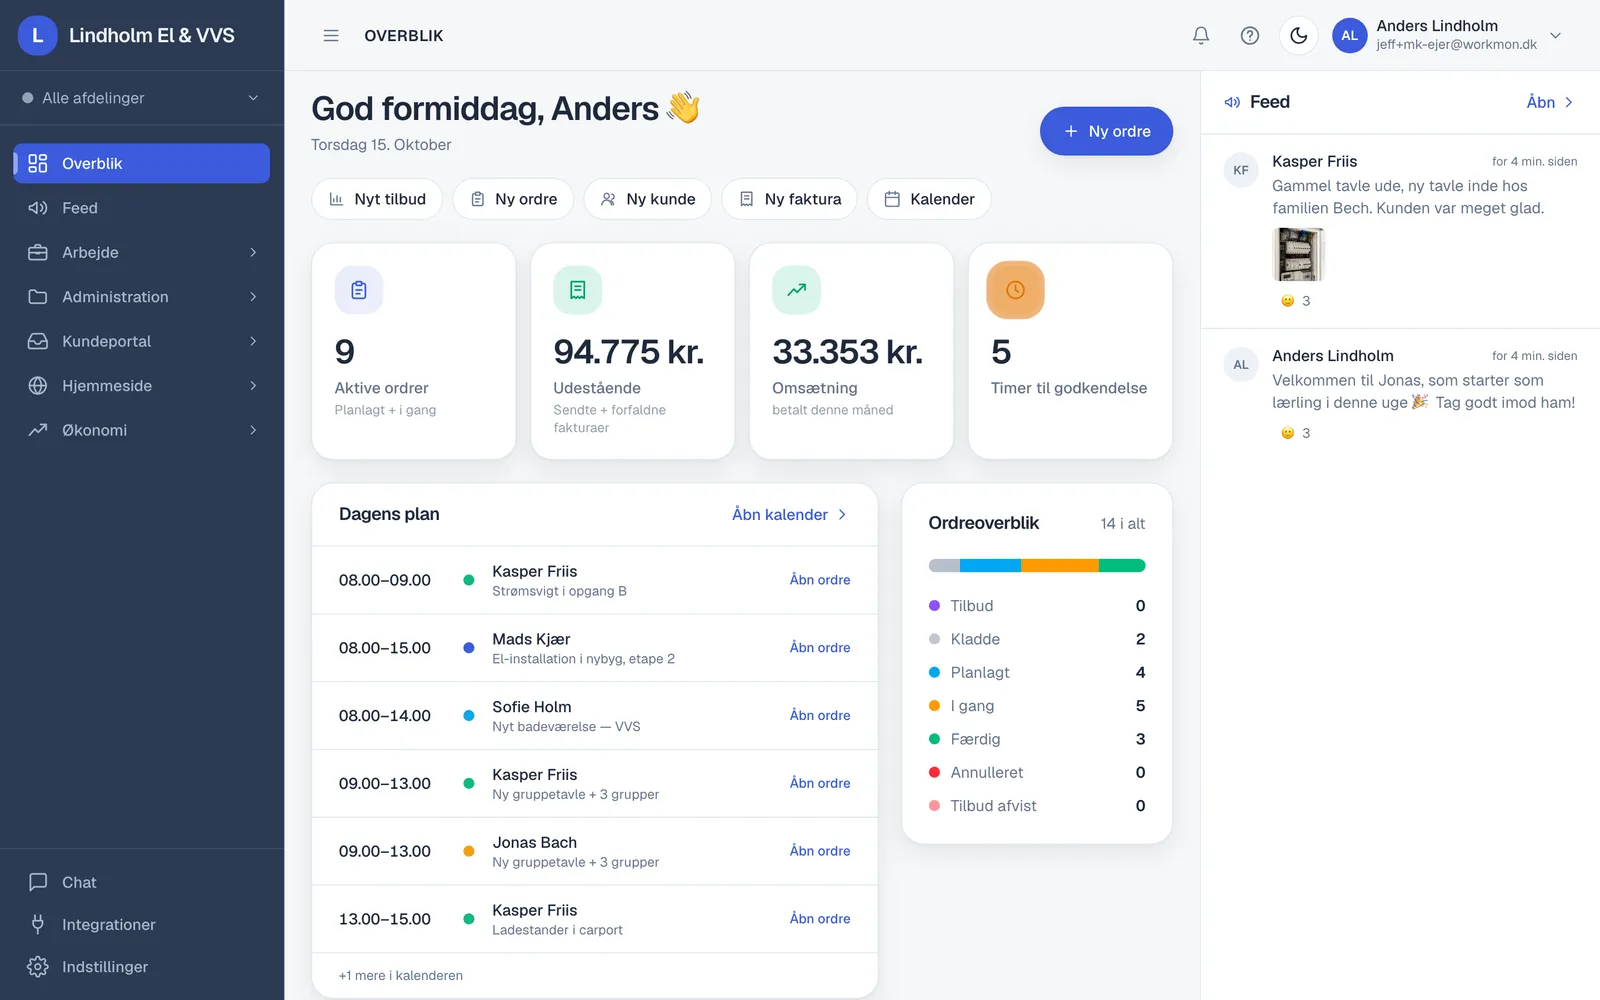The width and height of the screenshot is (1600, 1000).
Task: Go to Overblik in the sidebar
Action: click(x=142, y=163)
